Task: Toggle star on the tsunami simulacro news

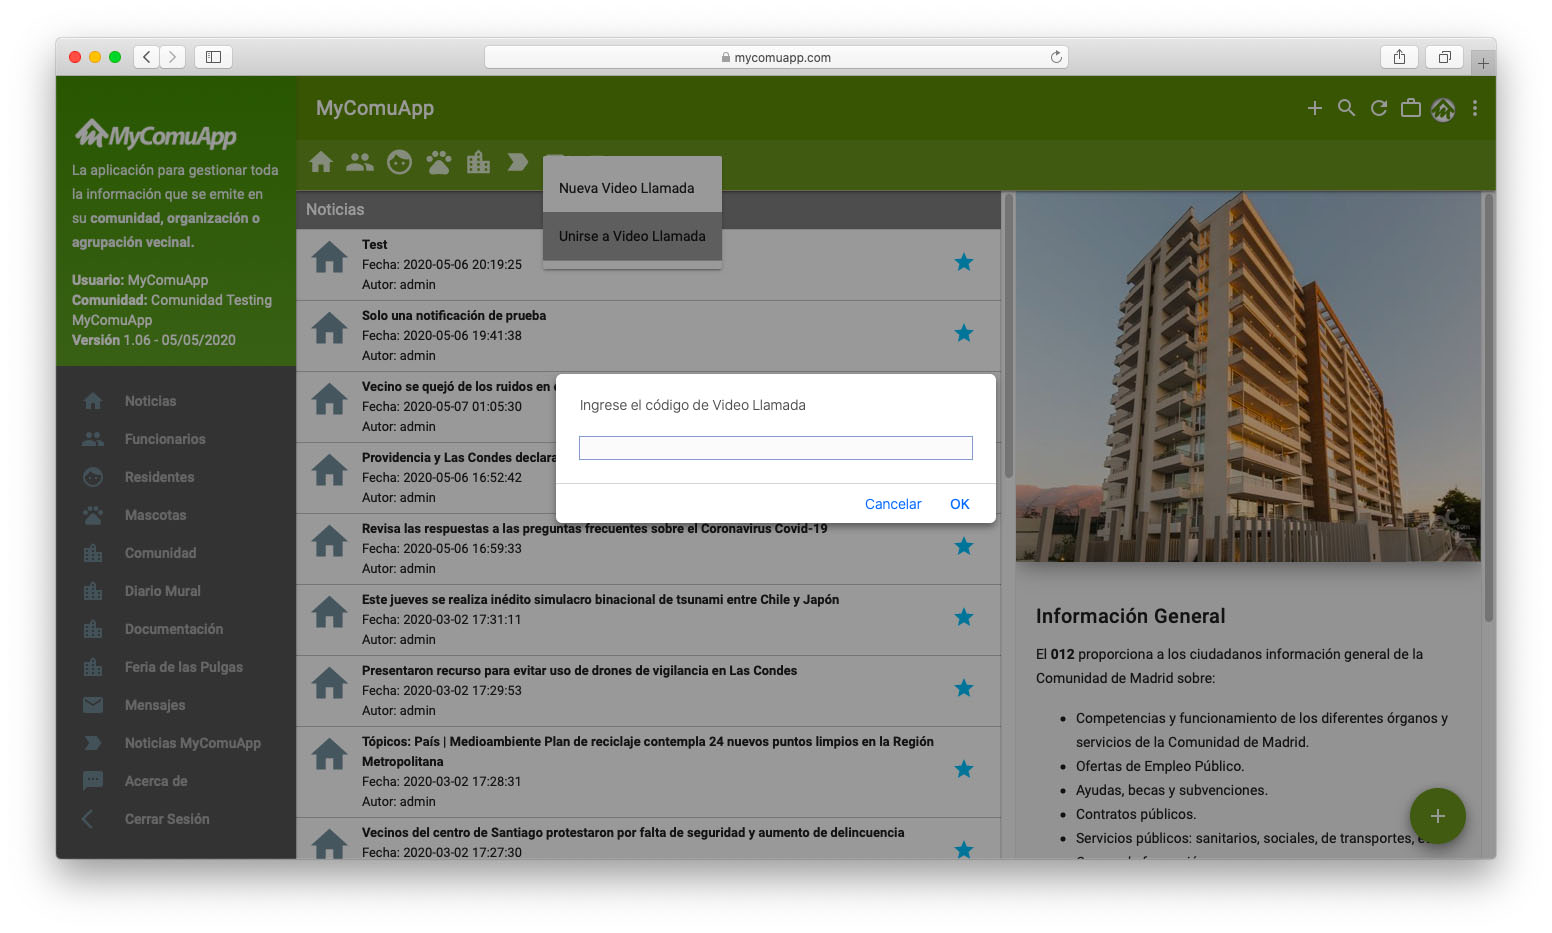Action: 963,617
